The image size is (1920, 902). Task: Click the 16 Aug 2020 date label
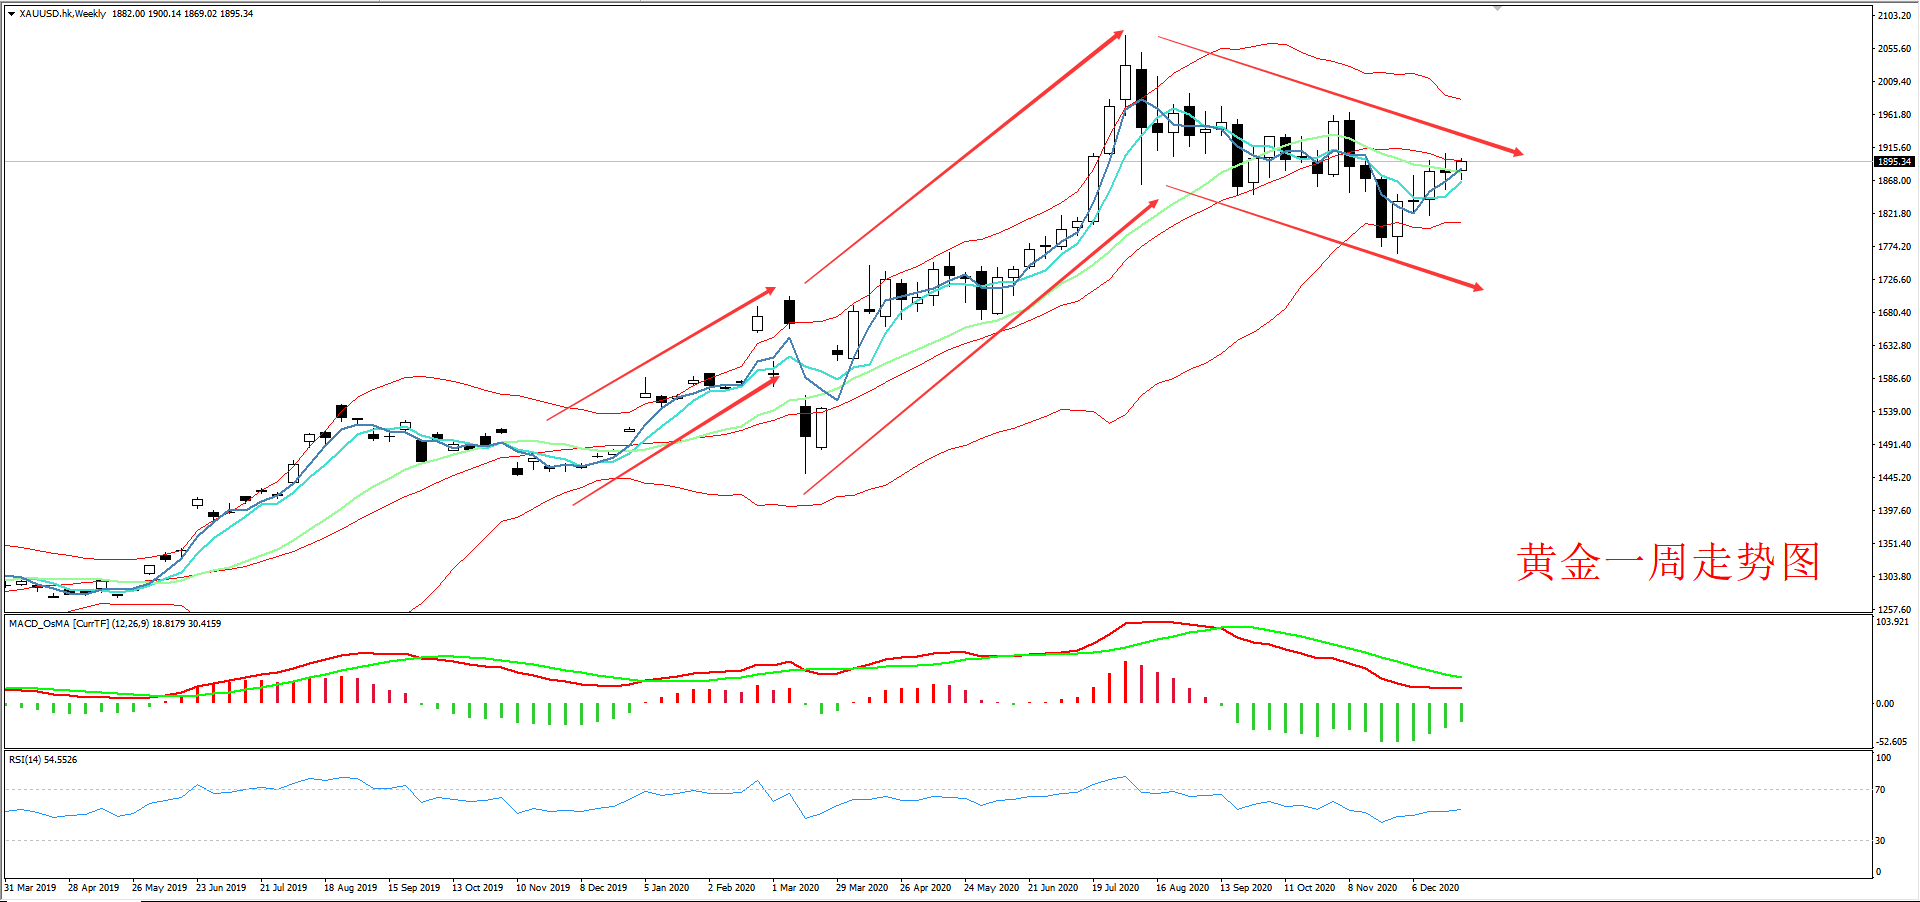click(x=1182, y=887)
